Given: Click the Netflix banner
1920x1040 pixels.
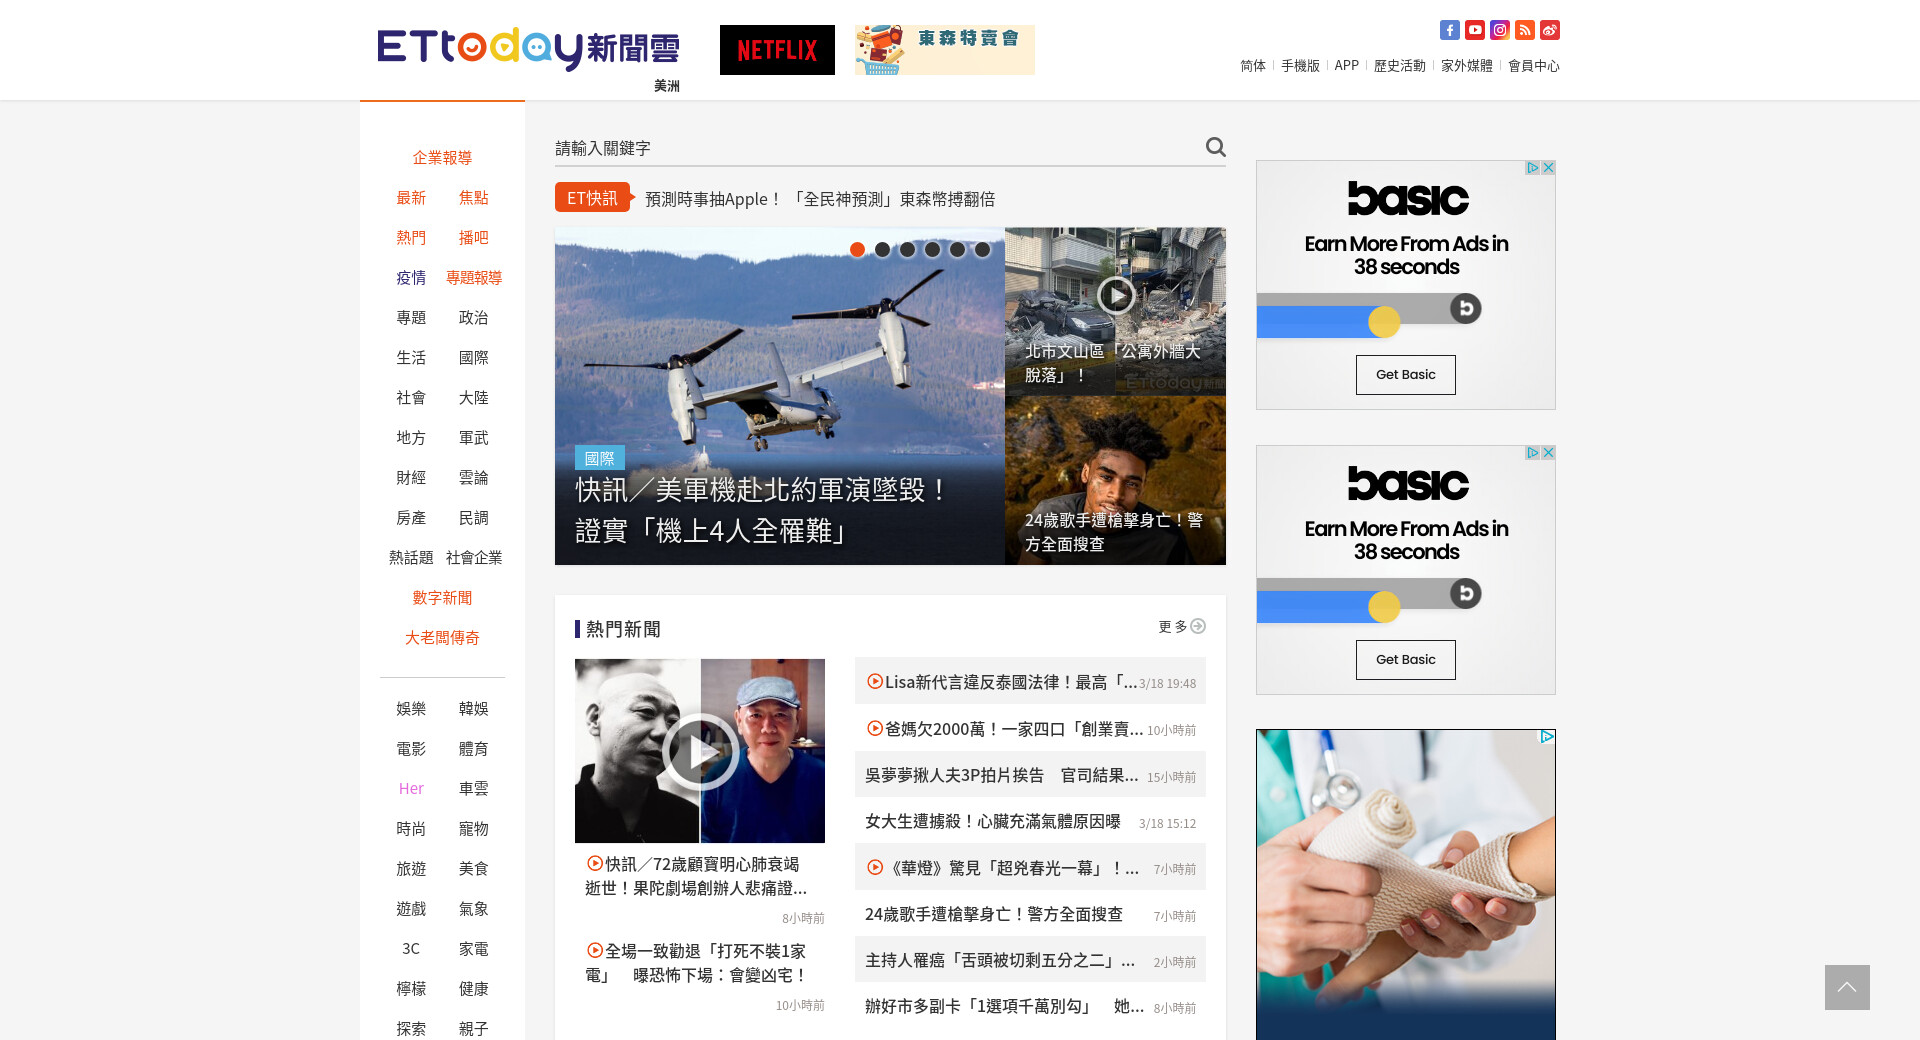Looking at the screenshot, I should pyautogui.click(x=777, y=50).
